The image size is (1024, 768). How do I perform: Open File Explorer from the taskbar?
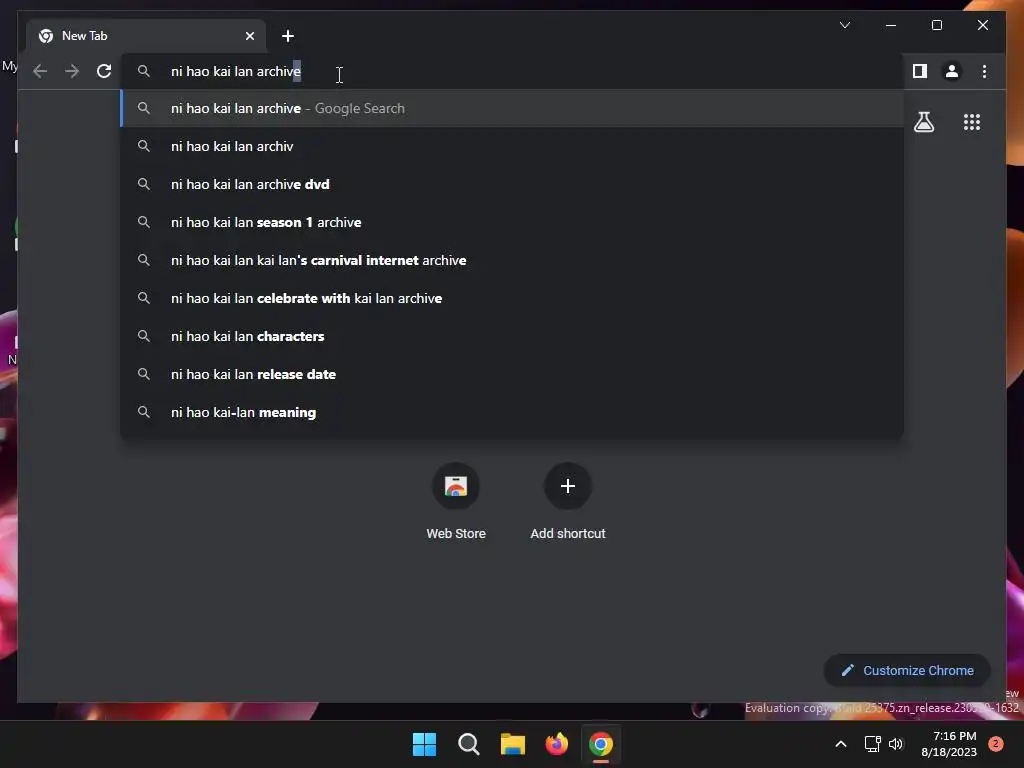click(x=513, y=744)
